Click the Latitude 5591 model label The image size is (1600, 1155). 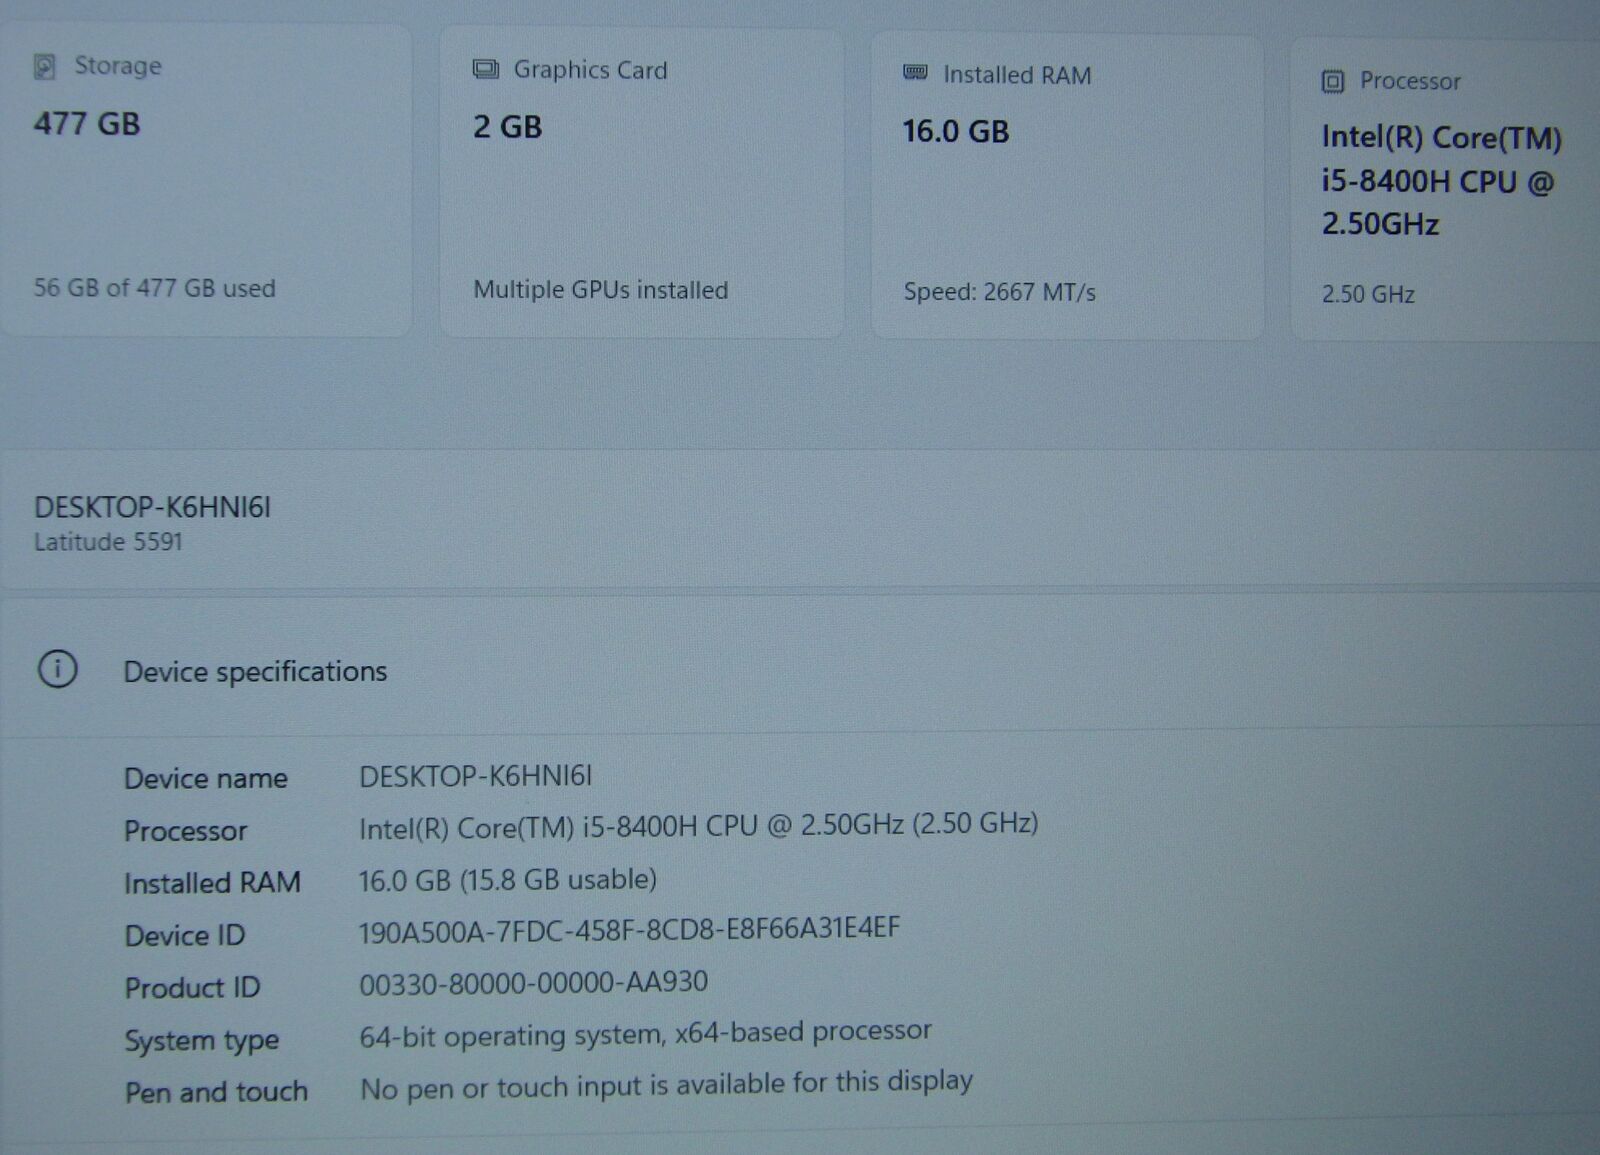(x=108, y=542)
